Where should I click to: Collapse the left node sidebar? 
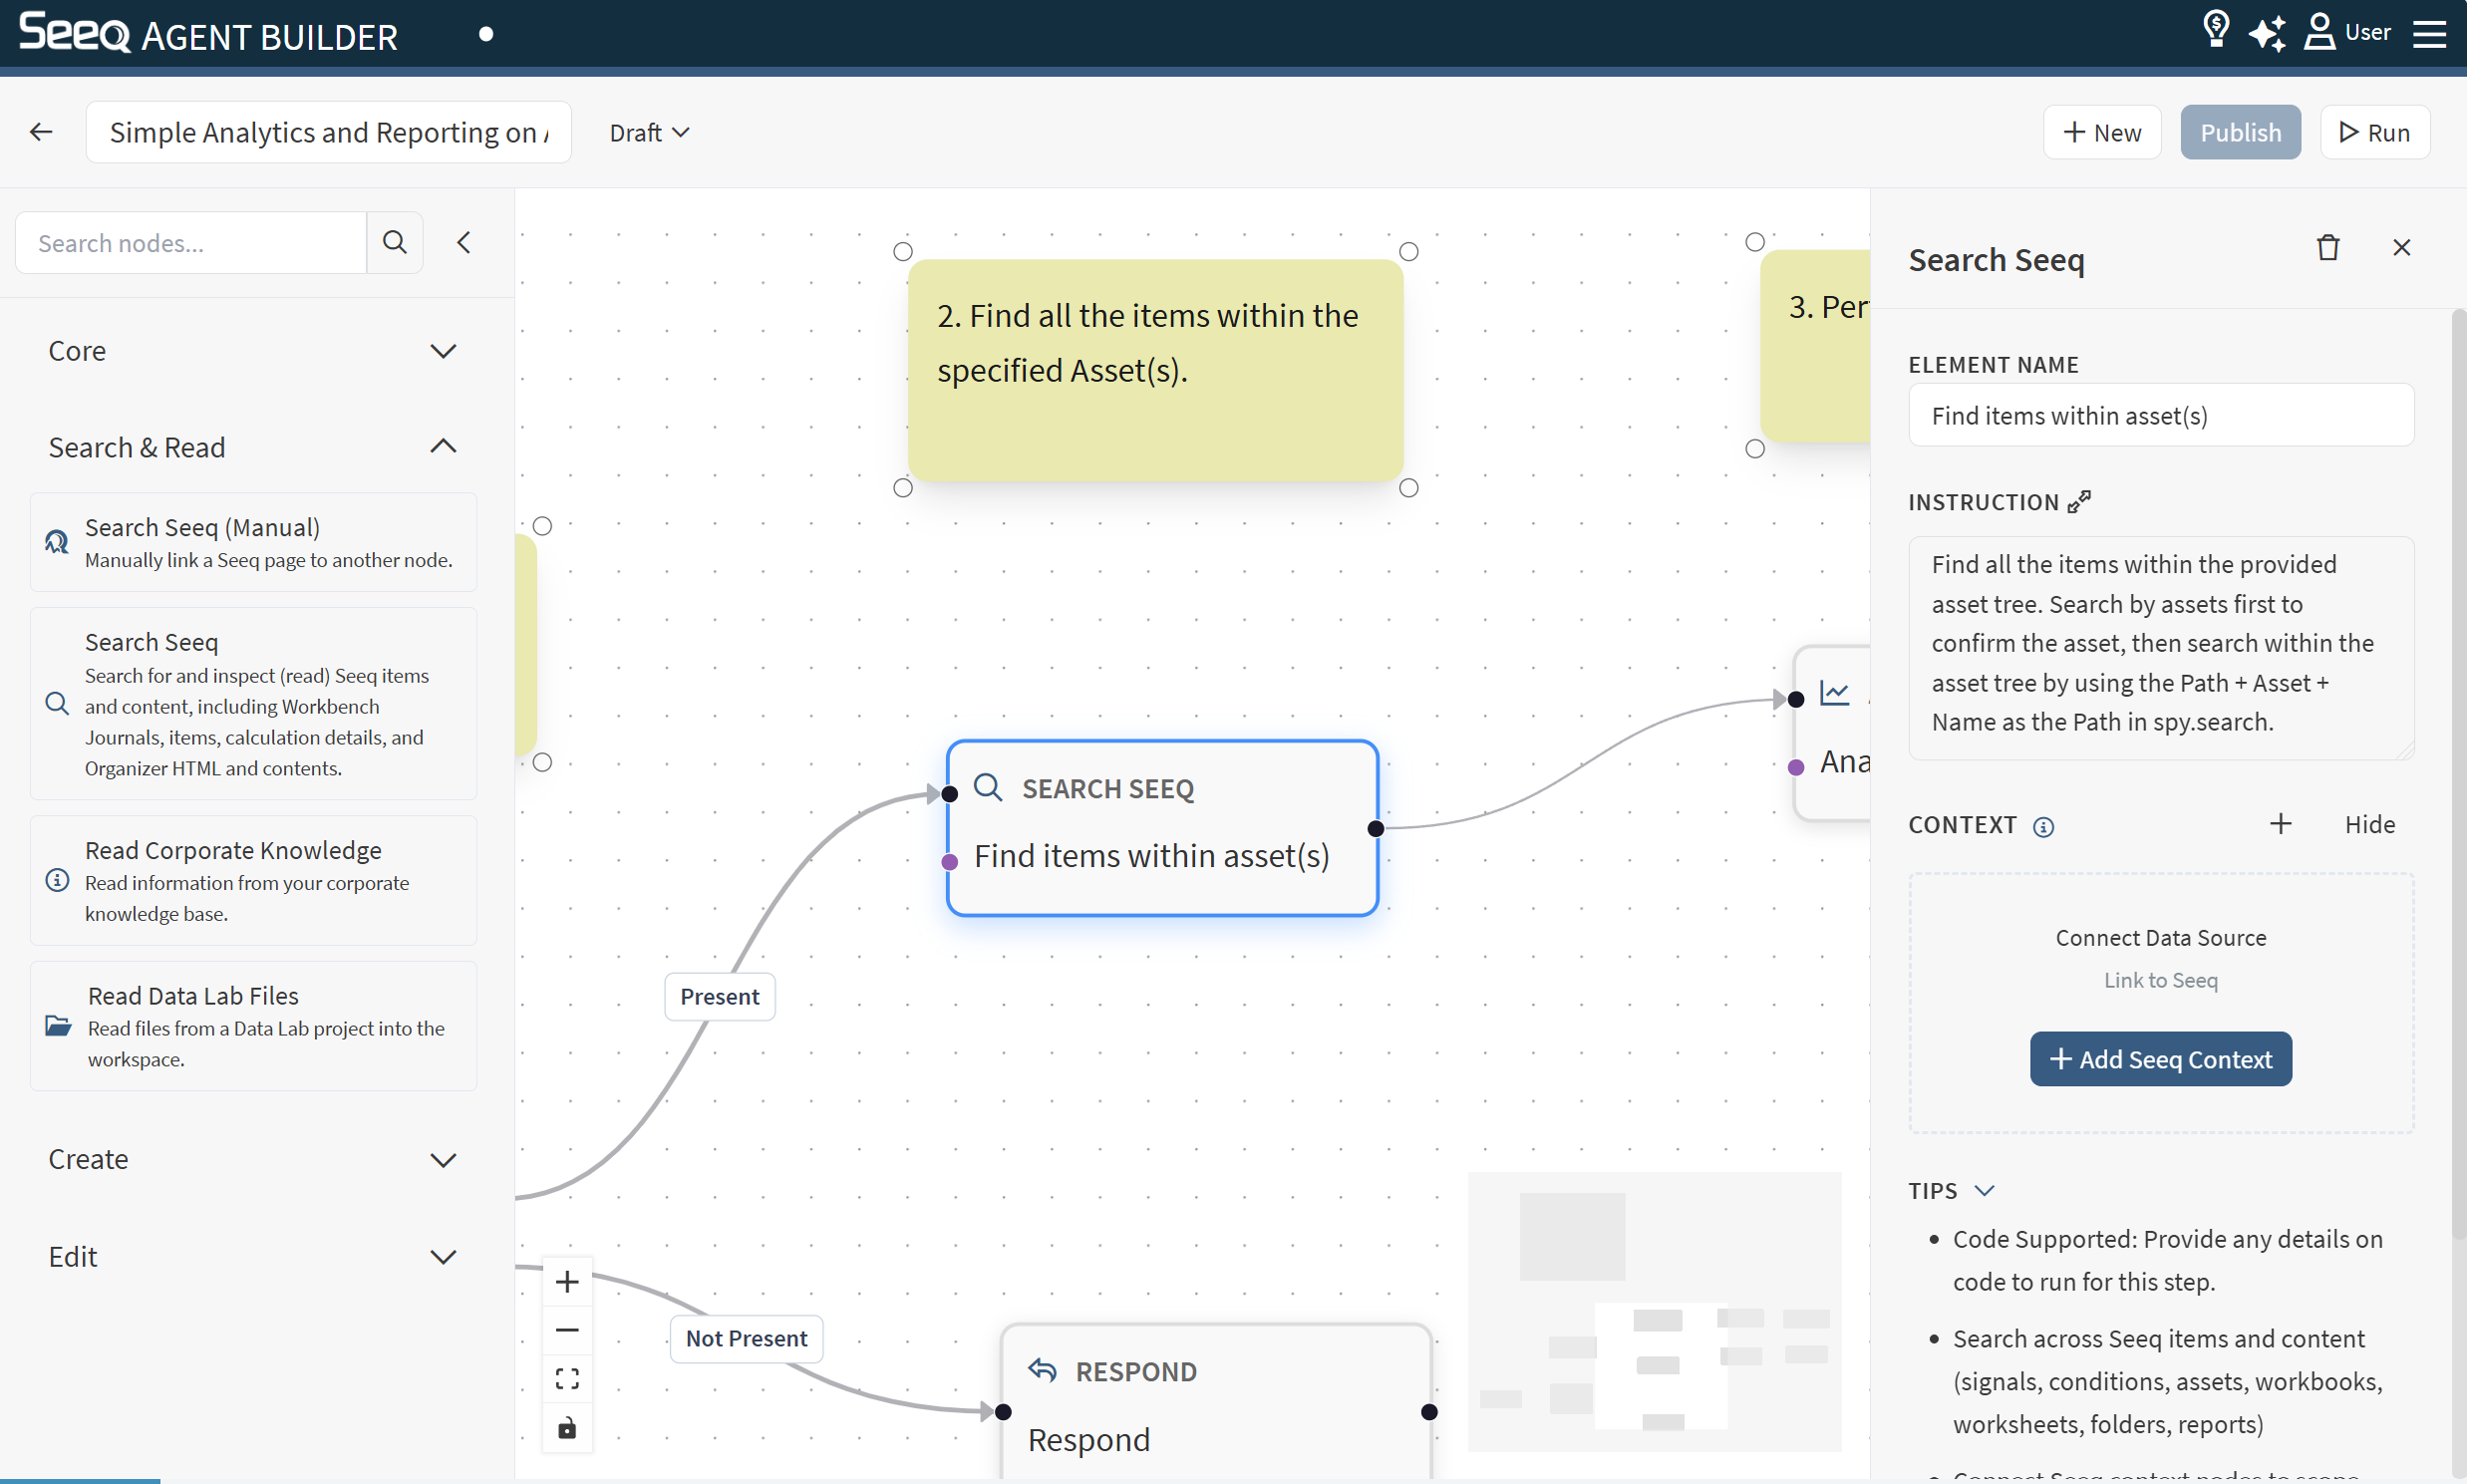pyautogui.click(x=464, y=242)
